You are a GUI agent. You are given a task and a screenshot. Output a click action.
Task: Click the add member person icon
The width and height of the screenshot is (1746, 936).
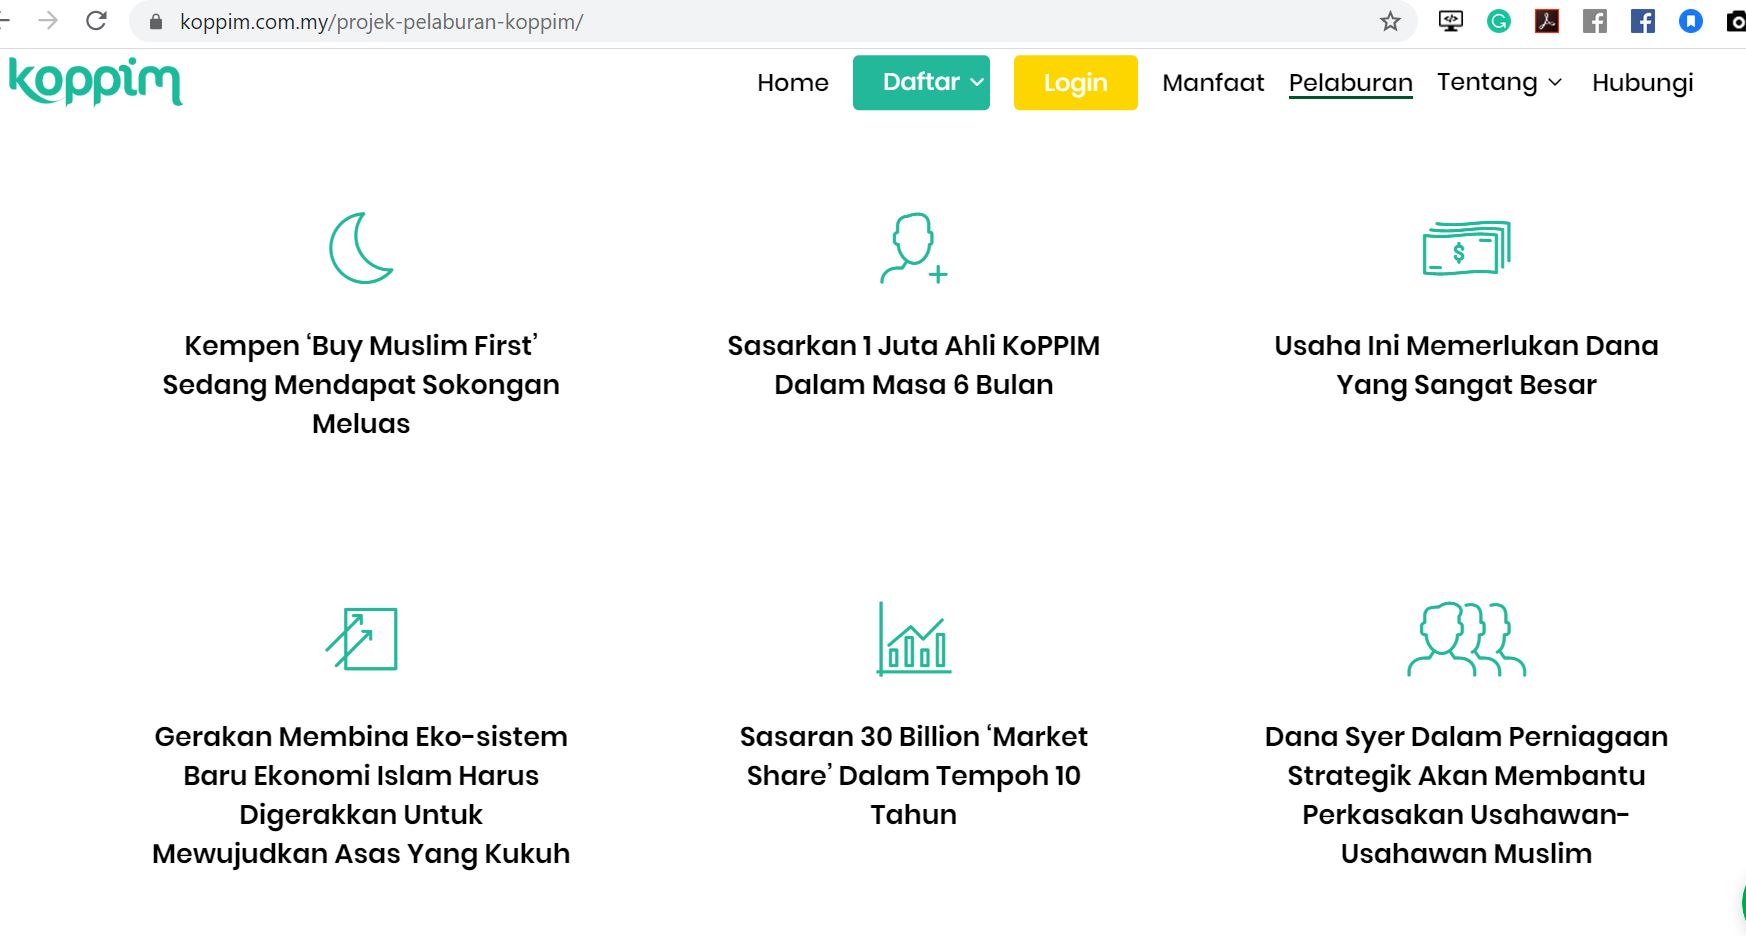(x=914, y=248)
